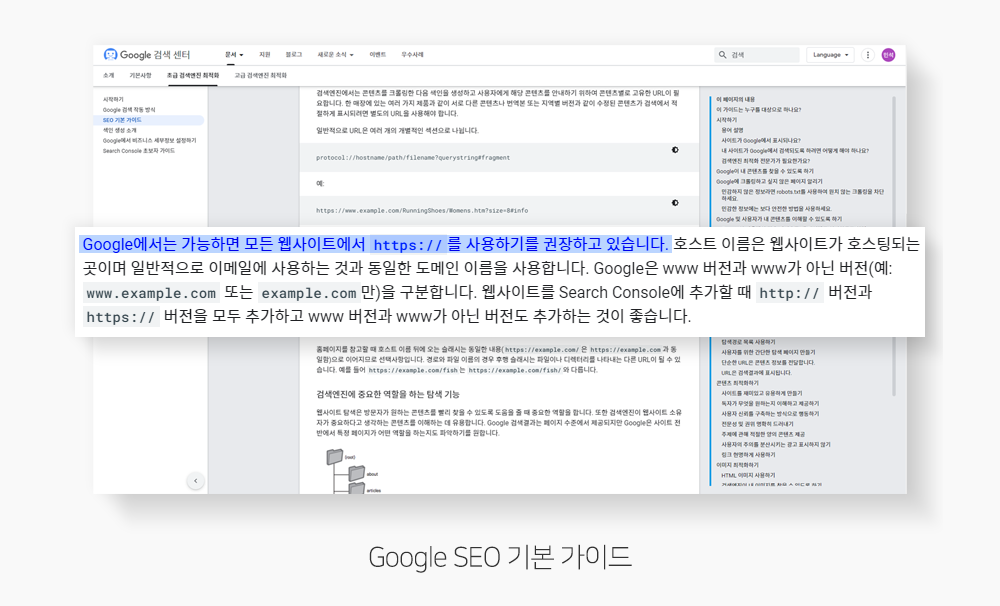Viewport: 1000px width, 606px height.
Task: Click the Google 검색 센터 logo icon
Action: tap(110, 55)
